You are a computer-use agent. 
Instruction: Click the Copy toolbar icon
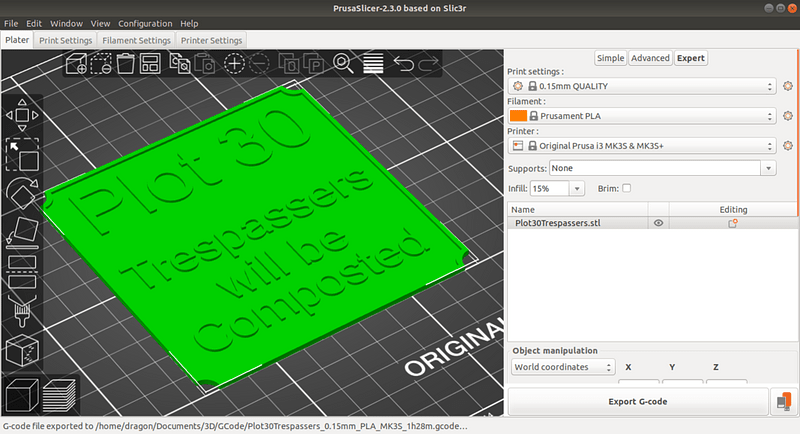[180, 64]
